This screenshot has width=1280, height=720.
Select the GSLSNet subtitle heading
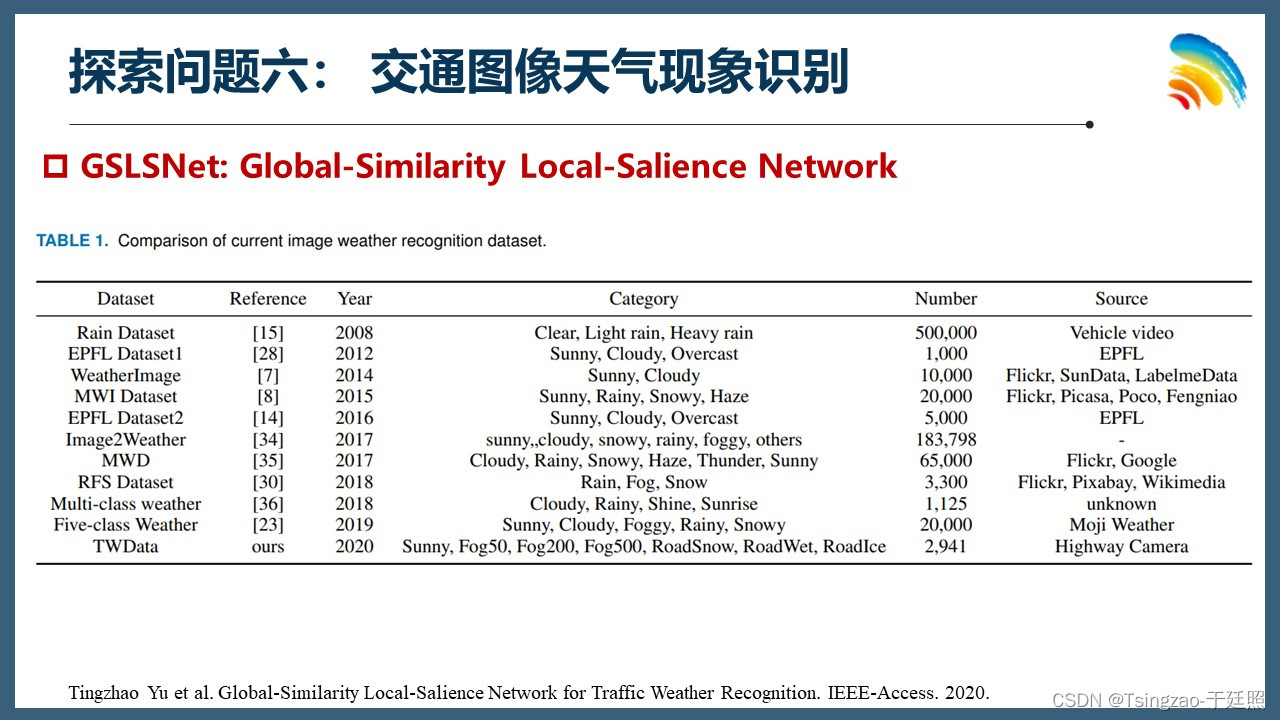pos(488,166)
